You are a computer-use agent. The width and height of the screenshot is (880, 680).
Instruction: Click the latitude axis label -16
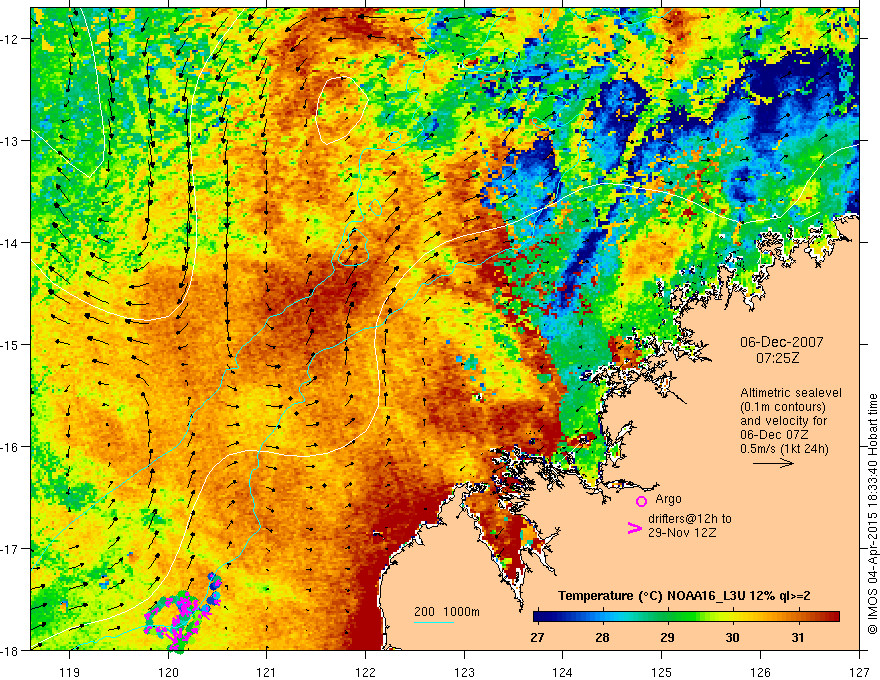point(11,447)
